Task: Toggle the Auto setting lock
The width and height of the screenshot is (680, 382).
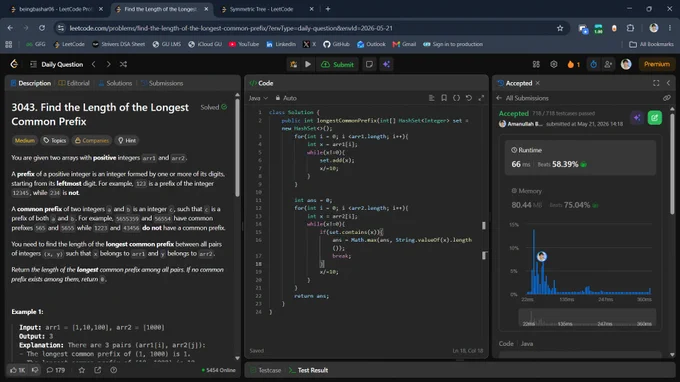Action: tap(286, 98)
